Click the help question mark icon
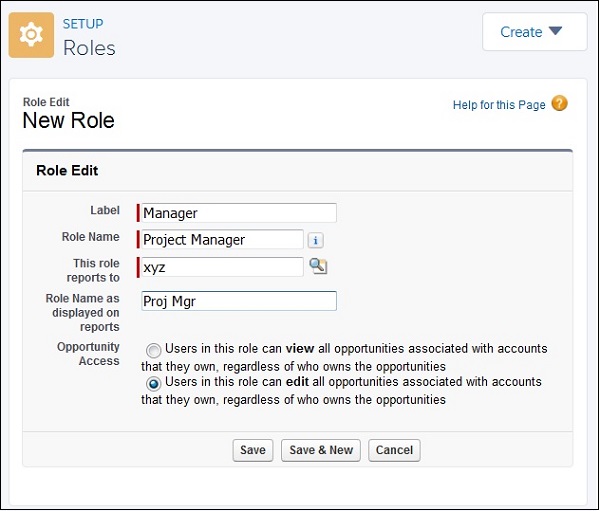 559,104
